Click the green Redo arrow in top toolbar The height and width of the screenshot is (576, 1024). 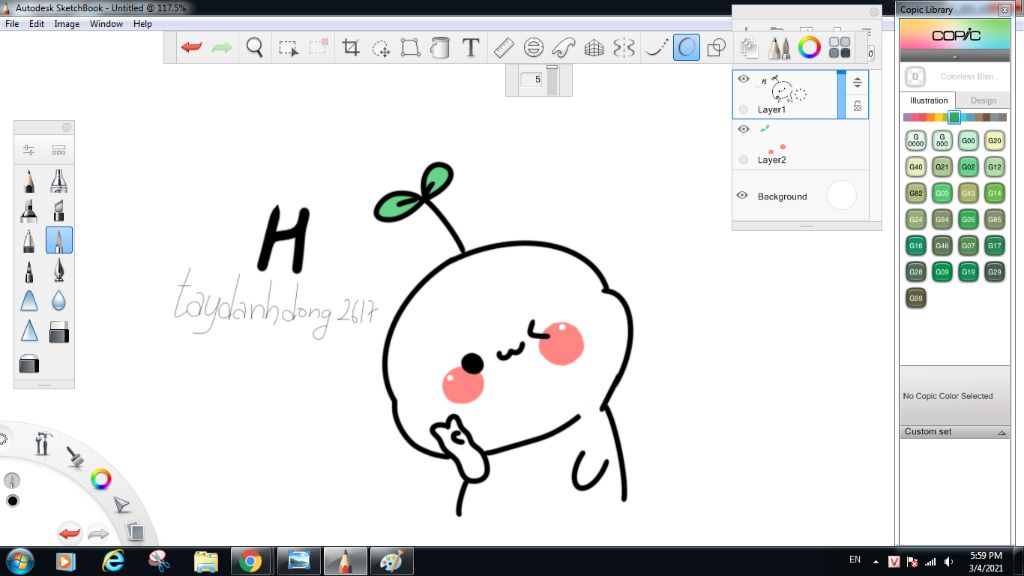(x=222, y=48)
